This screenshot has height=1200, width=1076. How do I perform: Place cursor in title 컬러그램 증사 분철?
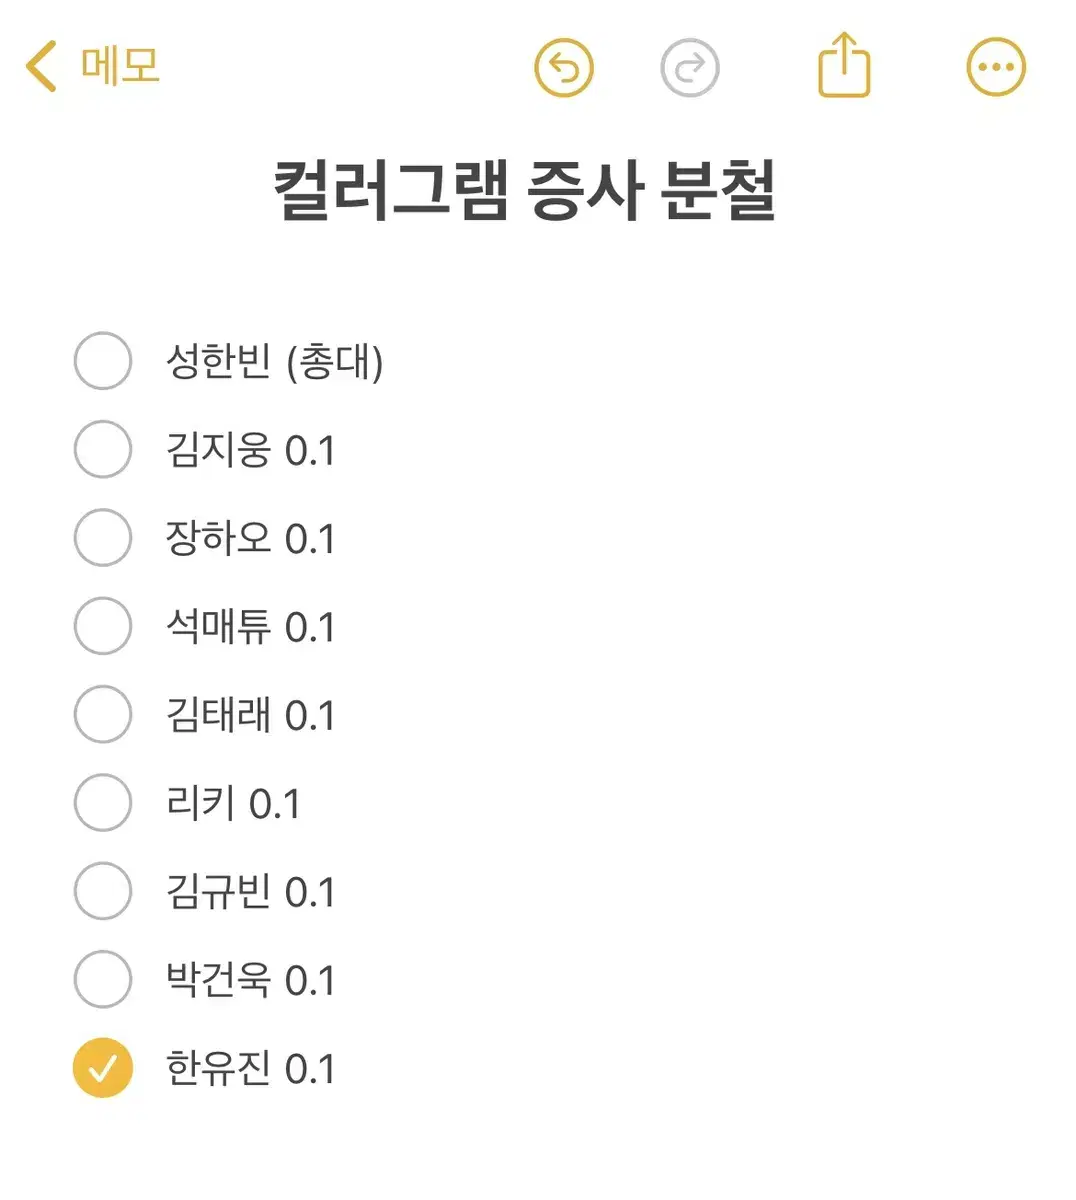point(525,190)
